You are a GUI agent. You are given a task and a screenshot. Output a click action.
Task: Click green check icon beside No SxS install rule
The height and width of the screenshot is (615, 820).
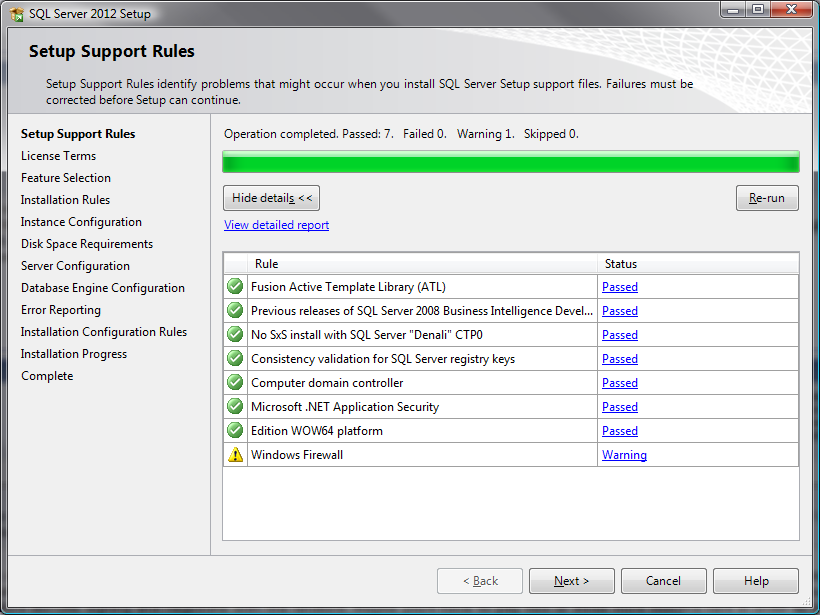(235, 334)
